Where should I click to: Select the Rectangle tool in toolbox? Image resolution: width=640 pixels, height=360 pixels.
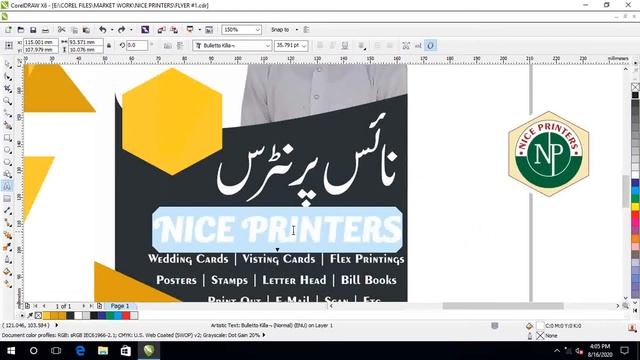[x=7, y=138]
